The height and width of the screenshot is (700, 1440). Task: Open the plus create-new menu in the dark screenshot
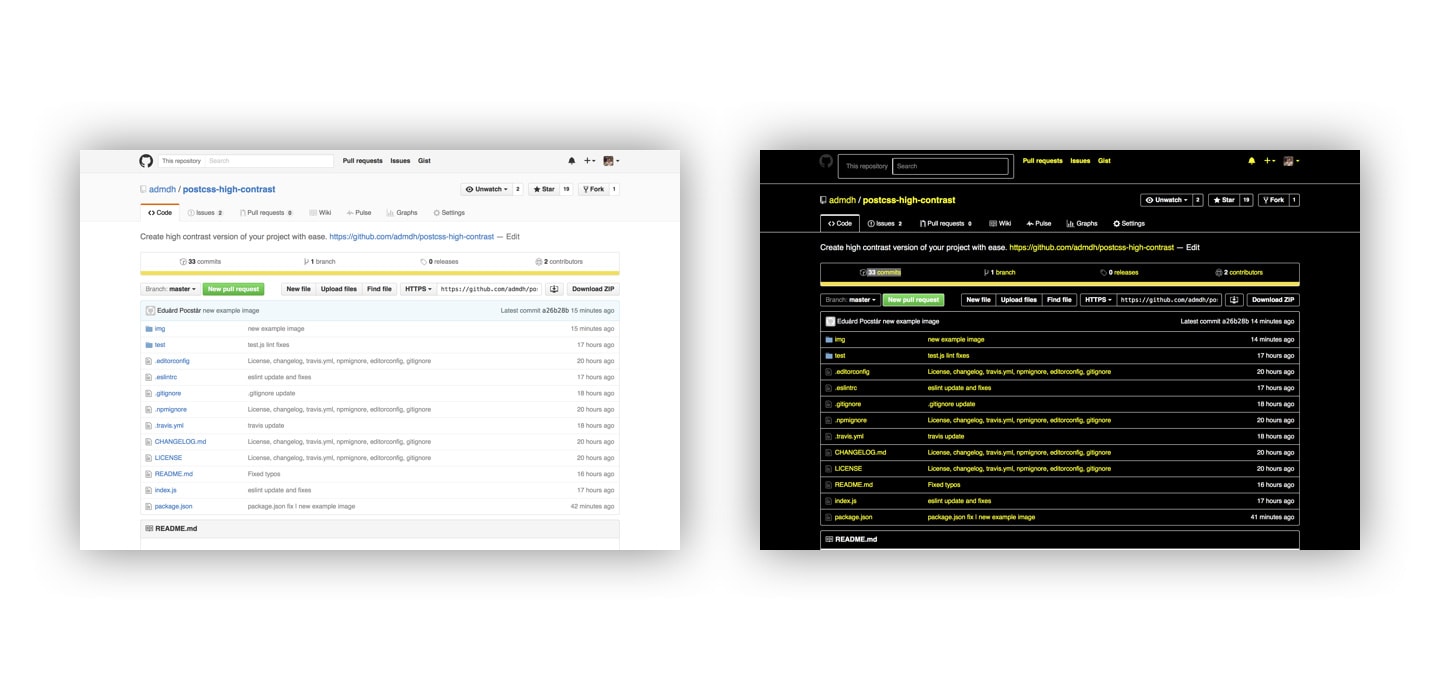point(1270,161)
